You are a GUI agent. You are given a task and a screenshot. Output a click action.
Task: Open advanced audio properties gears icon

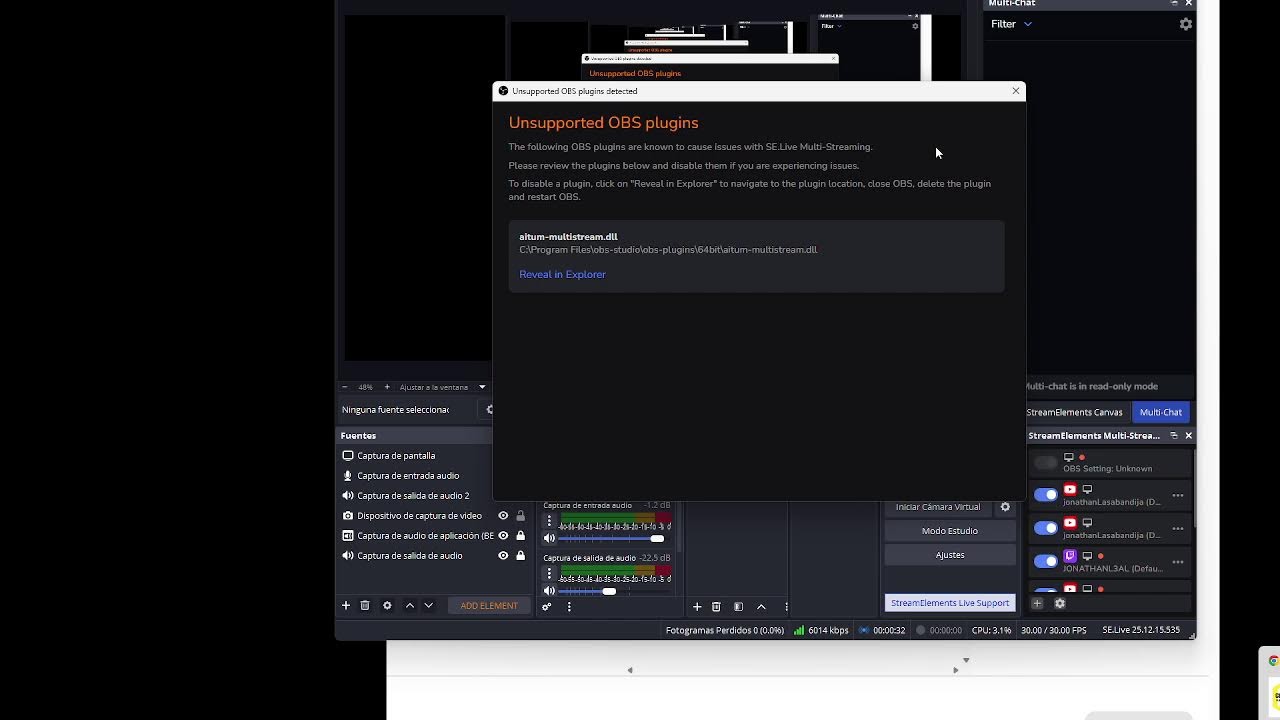tap(547, 607)
